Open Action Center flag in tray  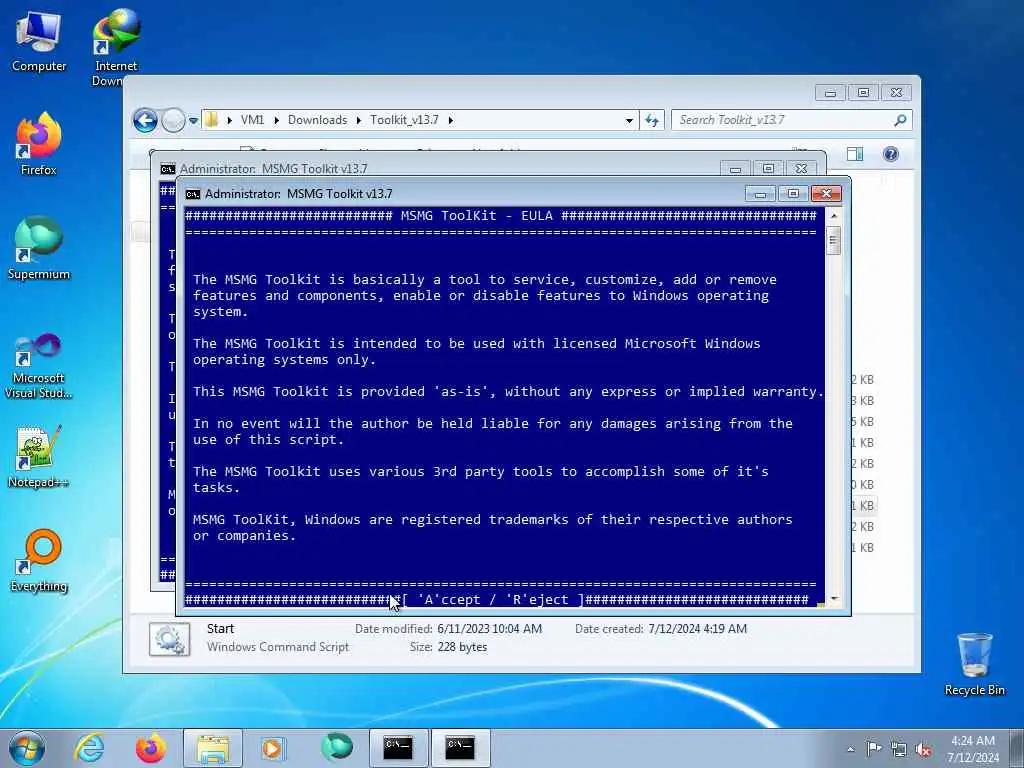(874, 748)
